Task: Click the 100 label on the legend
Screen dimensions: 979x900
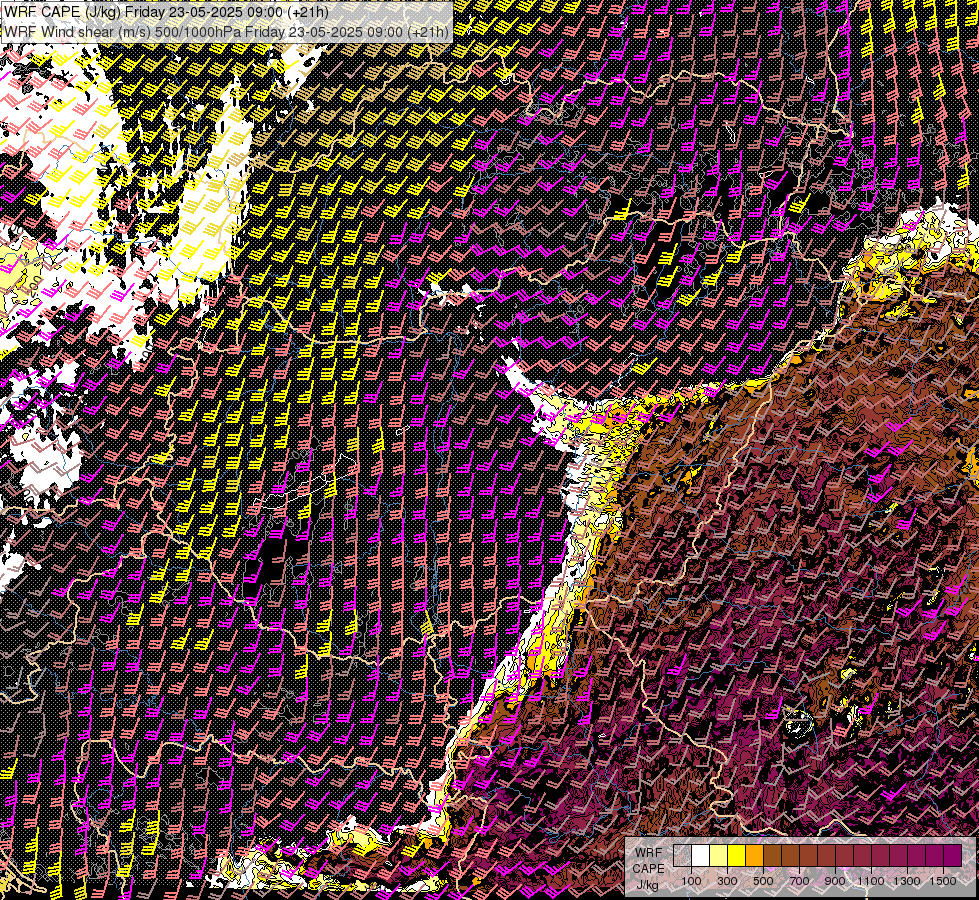Action: pos(691,881)
